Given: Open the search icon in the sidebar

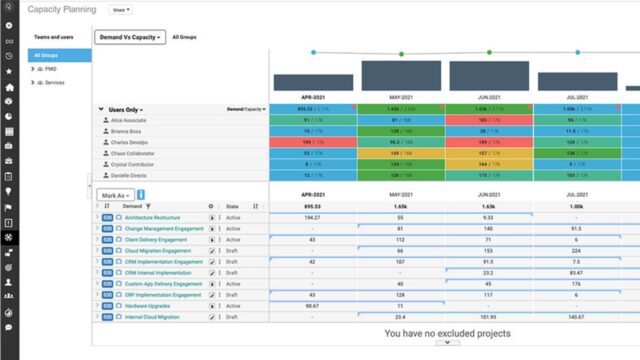Looking at the screenshot, I should click(x=9, y=7).
